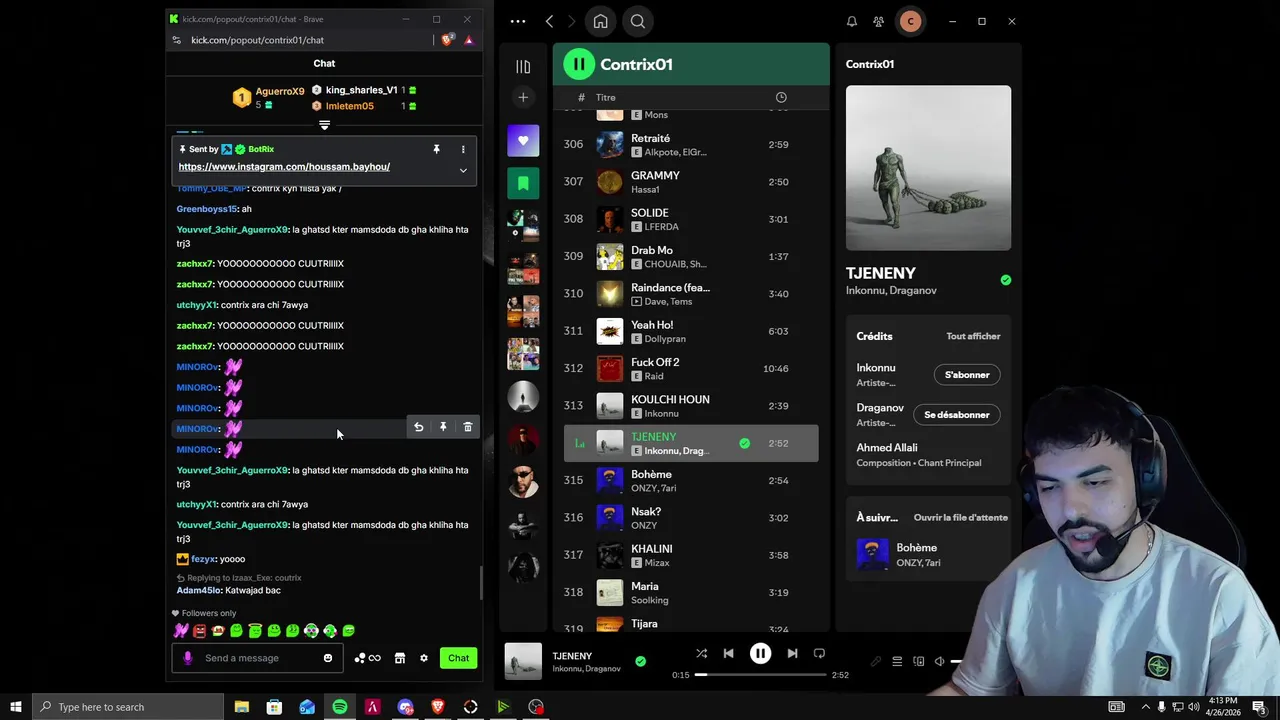Select track Raindance row
This screenshot has width=1280, height=720.
coord(691,294)
